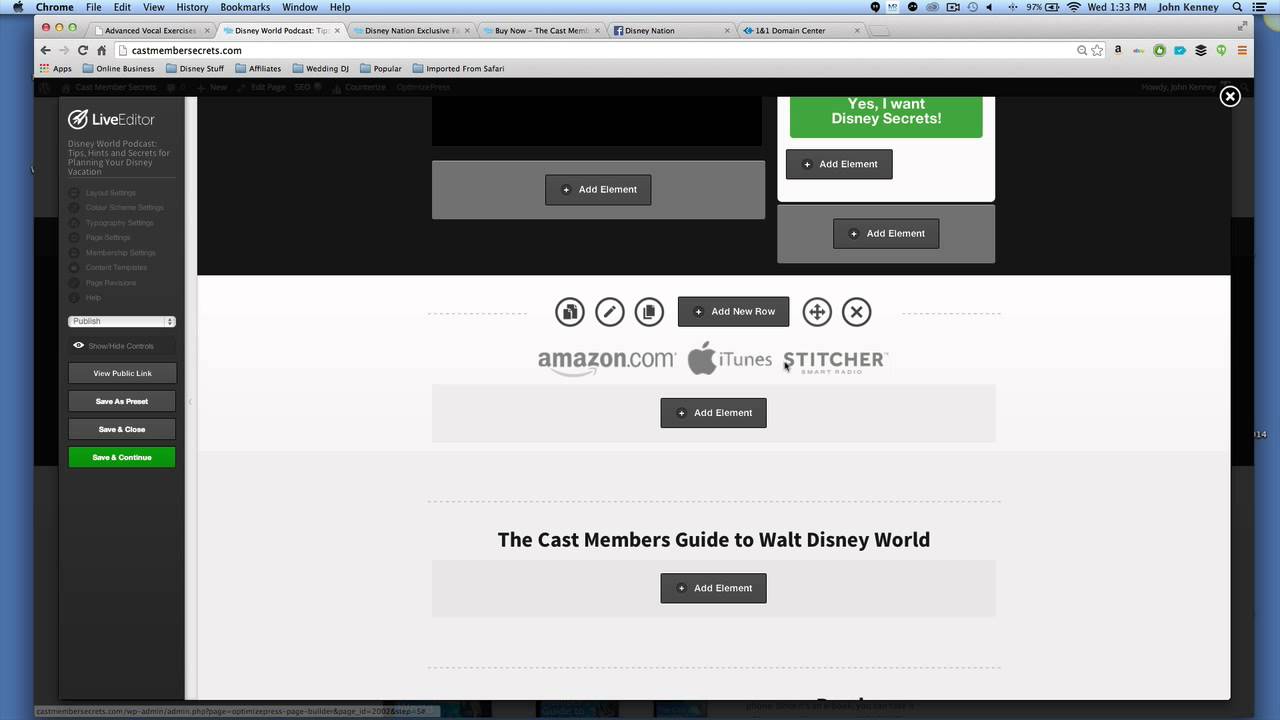Click the green thumbs-up extension icon
The width and height of the screenshot is (1280, 720).
click(x=1159, y=50)
